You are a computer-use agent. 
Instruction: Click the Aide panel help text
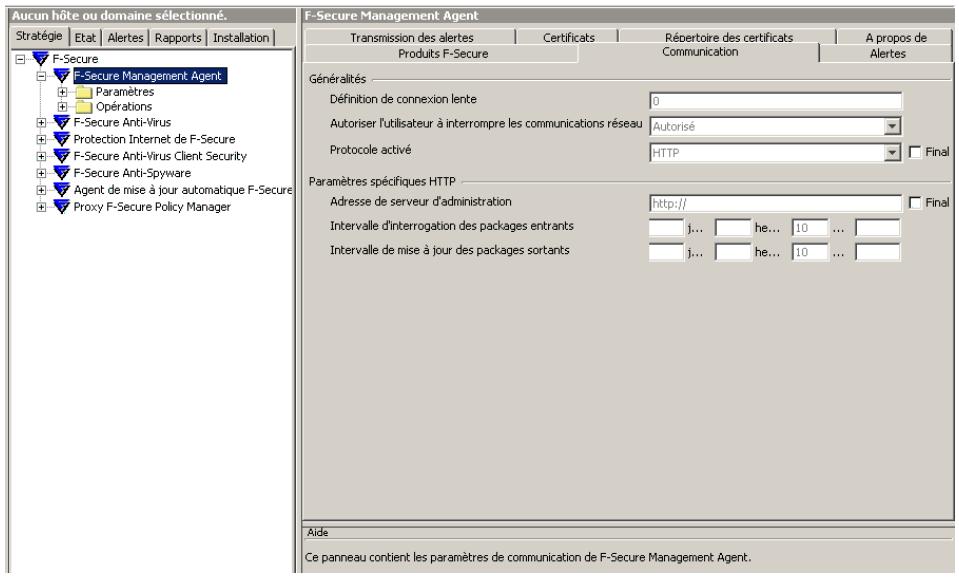(x=528, y=557)
